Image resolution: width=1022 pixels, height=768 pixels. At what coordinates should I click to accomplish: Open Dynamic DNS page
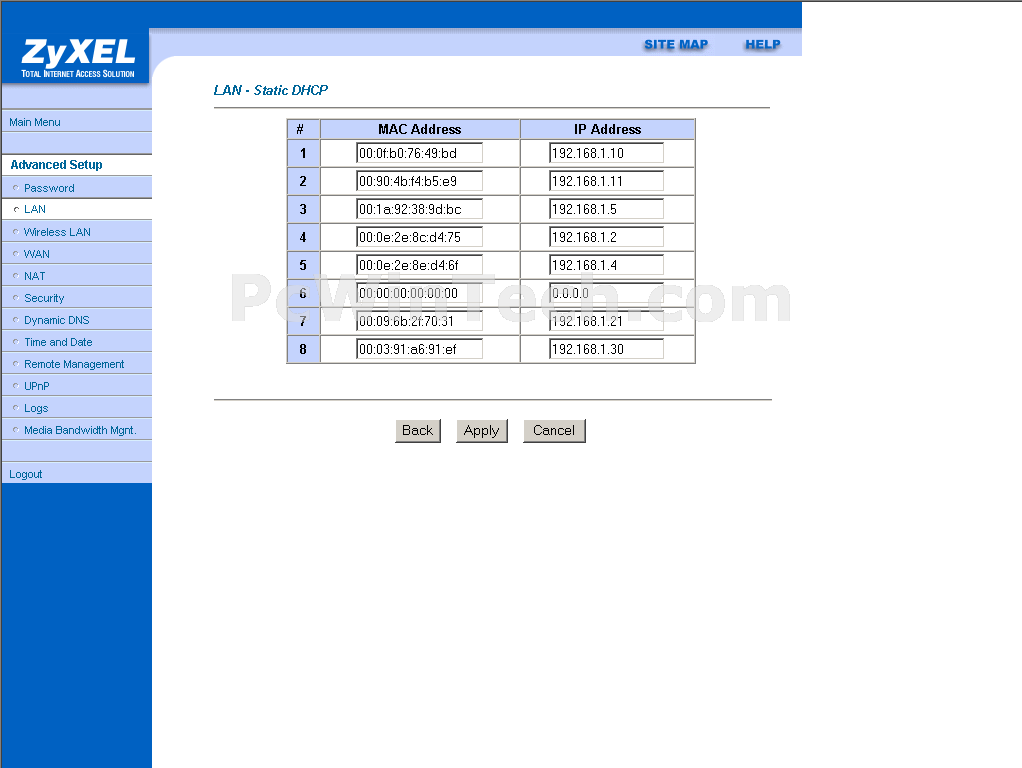coord(57,320)
